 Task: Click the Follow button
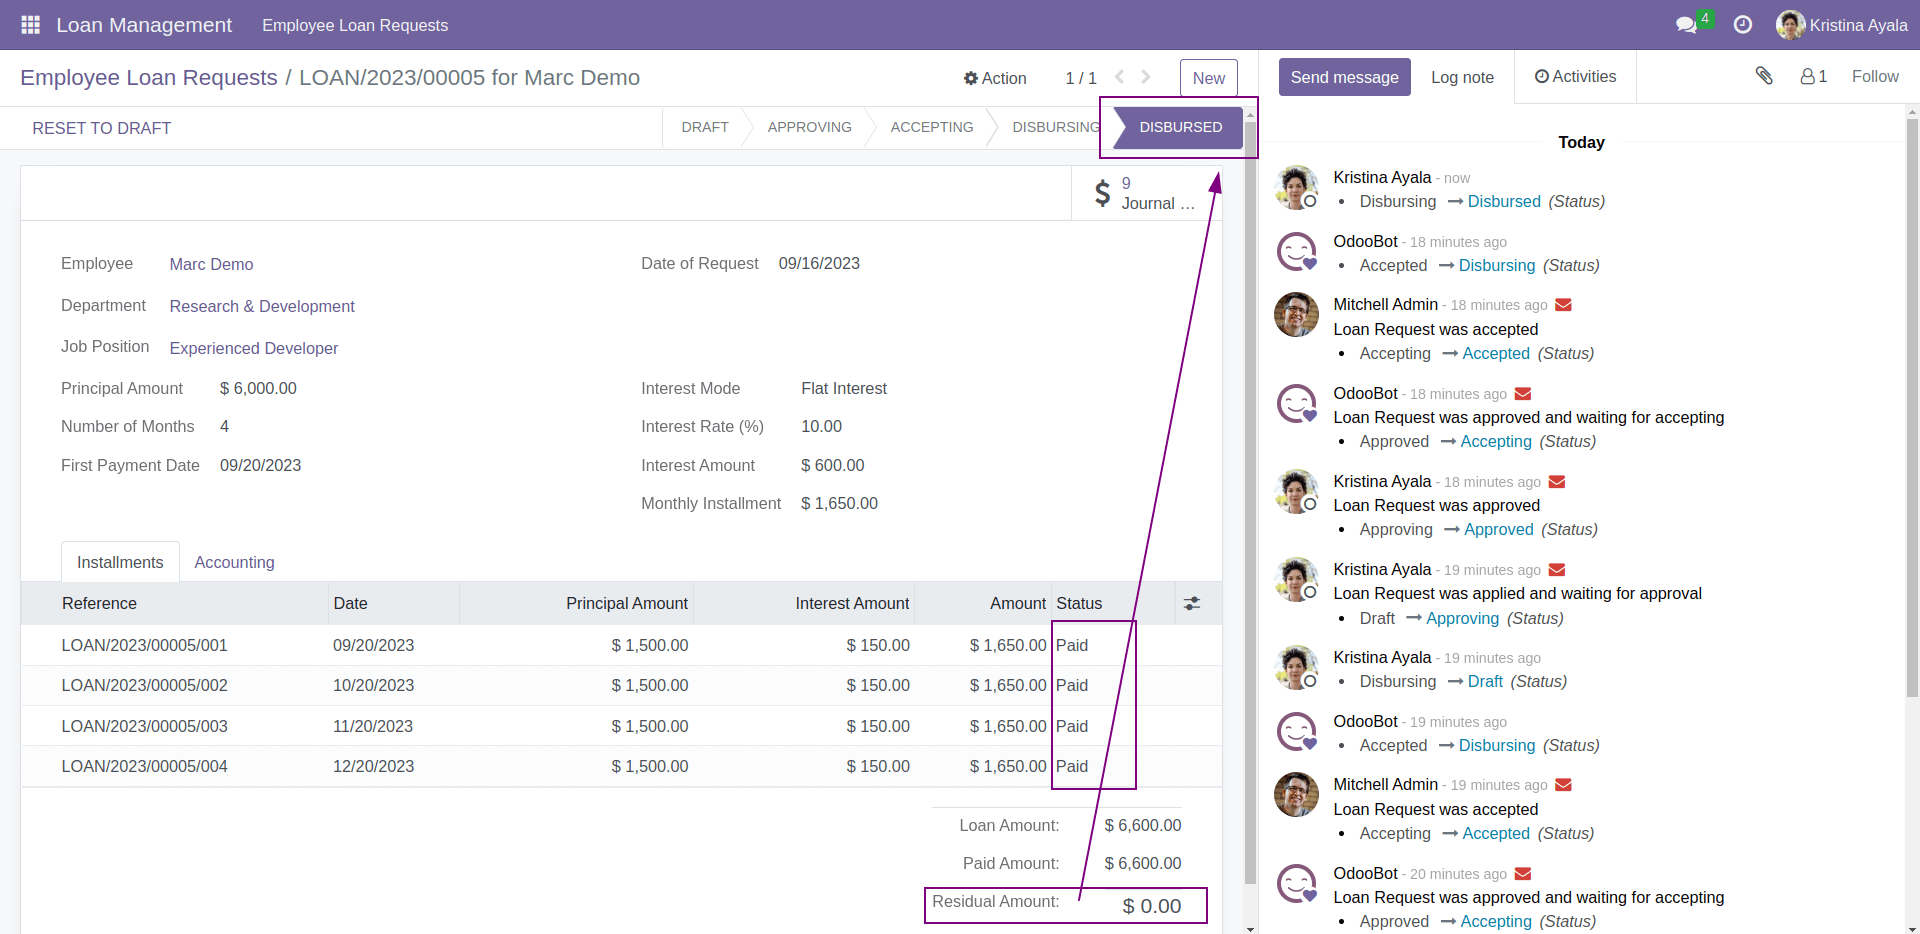1874,76
